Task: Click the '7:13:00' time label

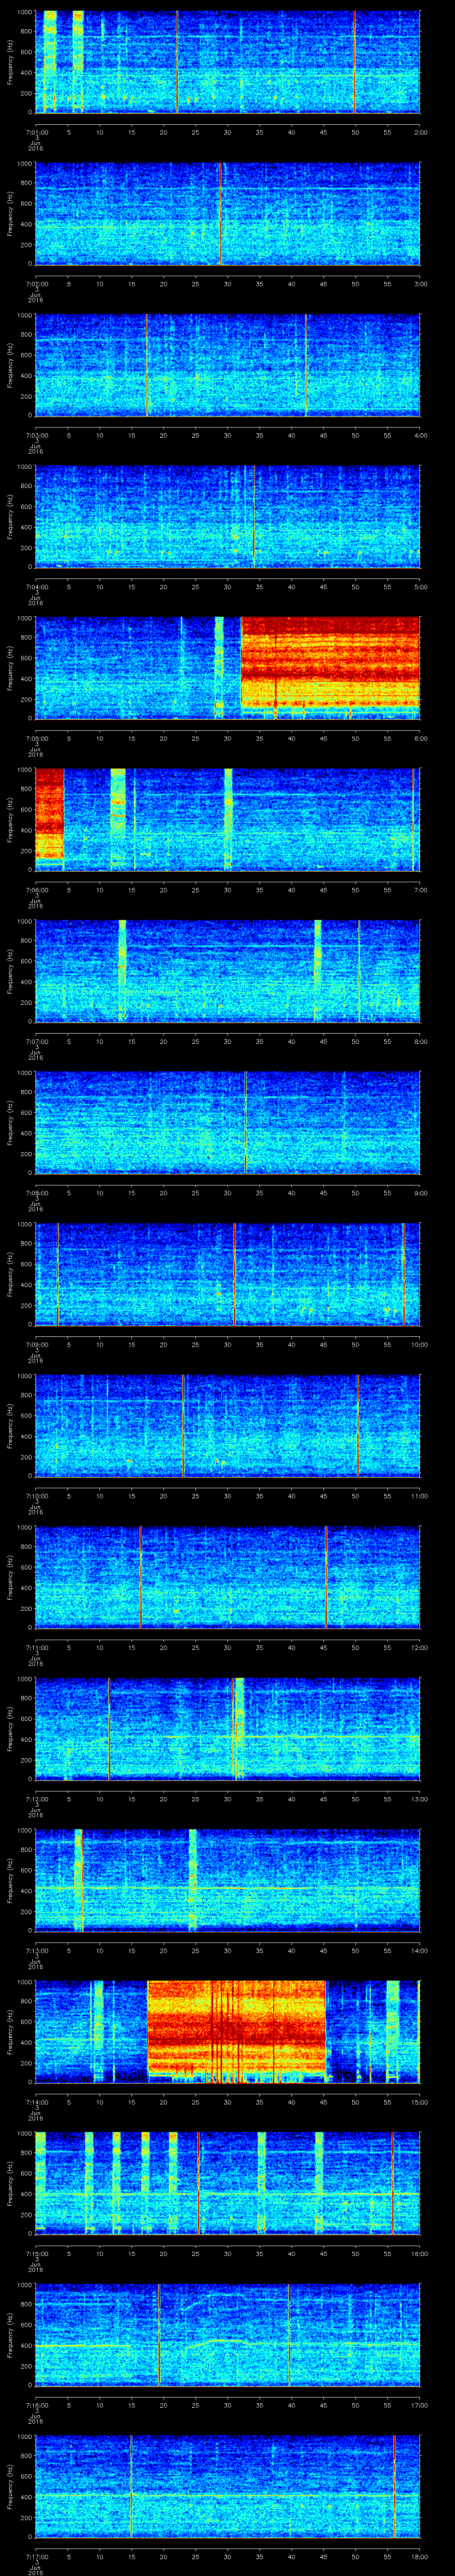Action: click(x=36, y=1950)
